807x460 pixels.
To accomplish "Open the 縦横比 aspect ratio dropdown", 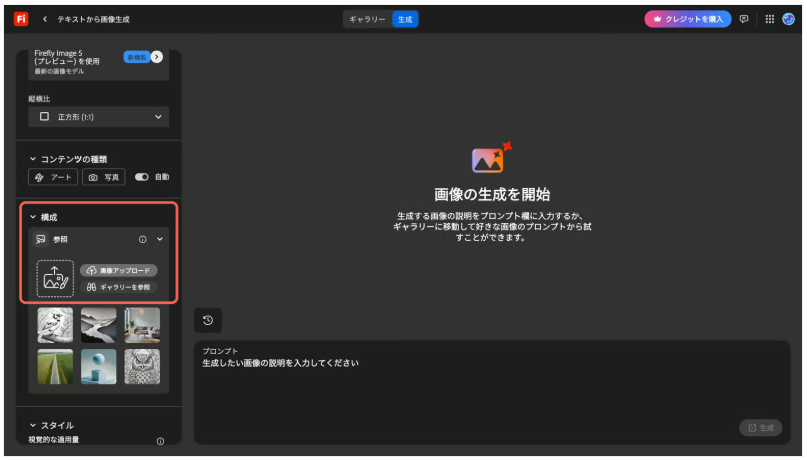I will click(x=98, y=117).
